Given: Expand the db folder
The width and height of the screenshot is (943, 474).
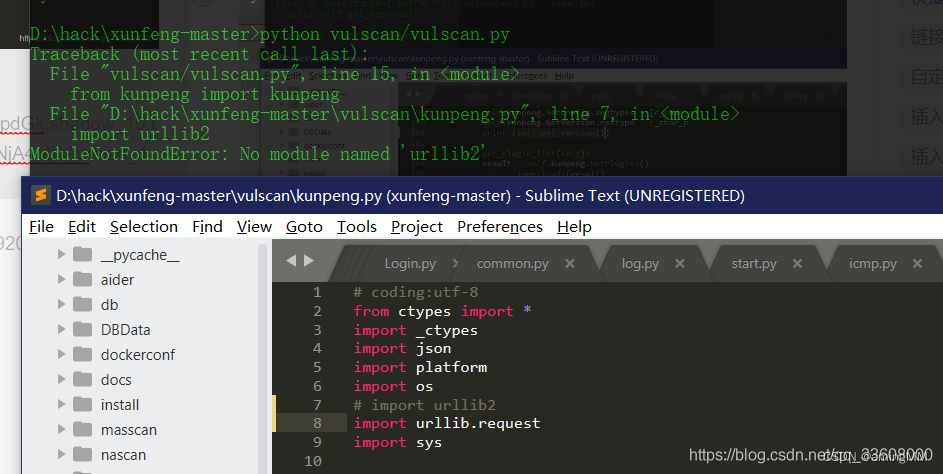Looking at the screenshot, I should point(61,304).
